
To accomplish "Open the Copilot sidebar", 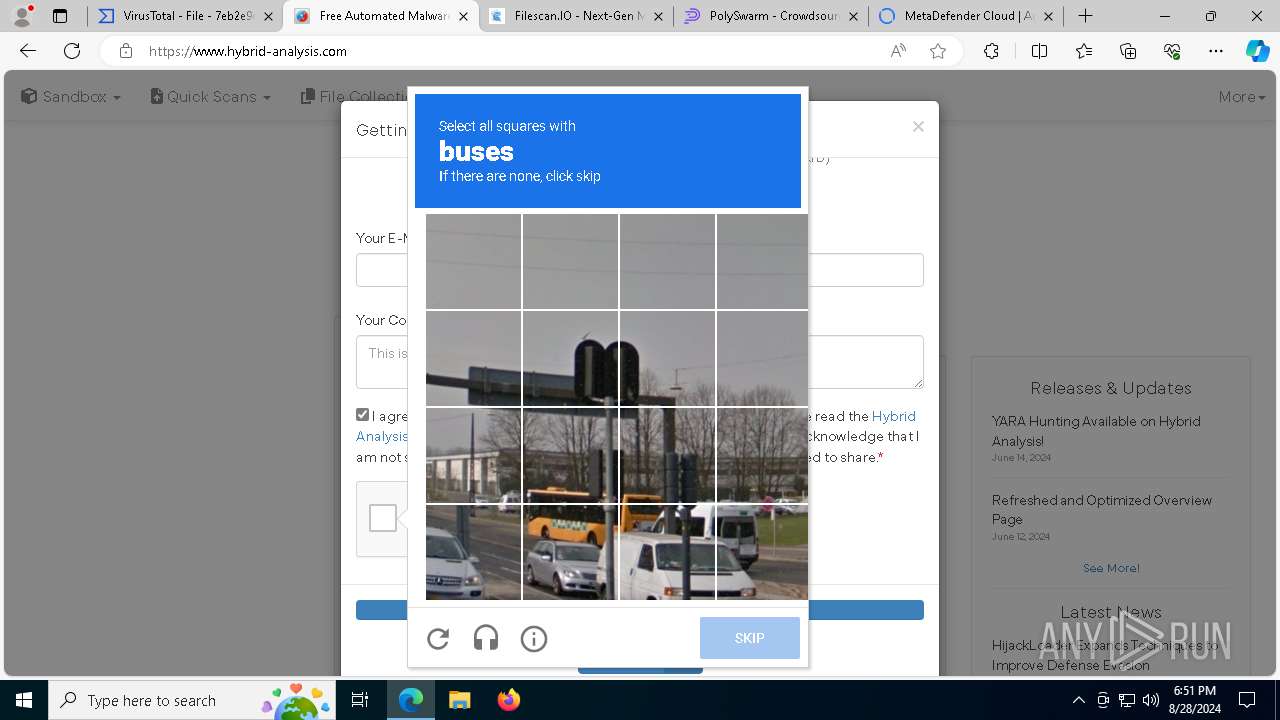I will [1257, 51].
